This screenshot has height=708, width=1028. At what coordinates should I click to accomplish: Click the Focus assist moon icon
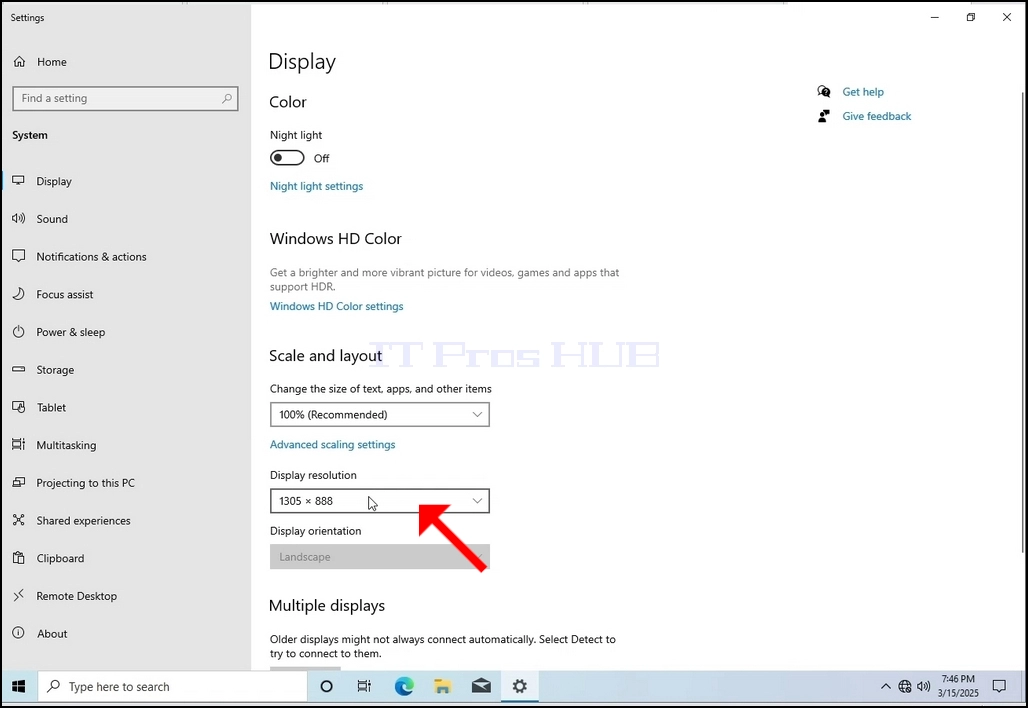pos(18,294)
